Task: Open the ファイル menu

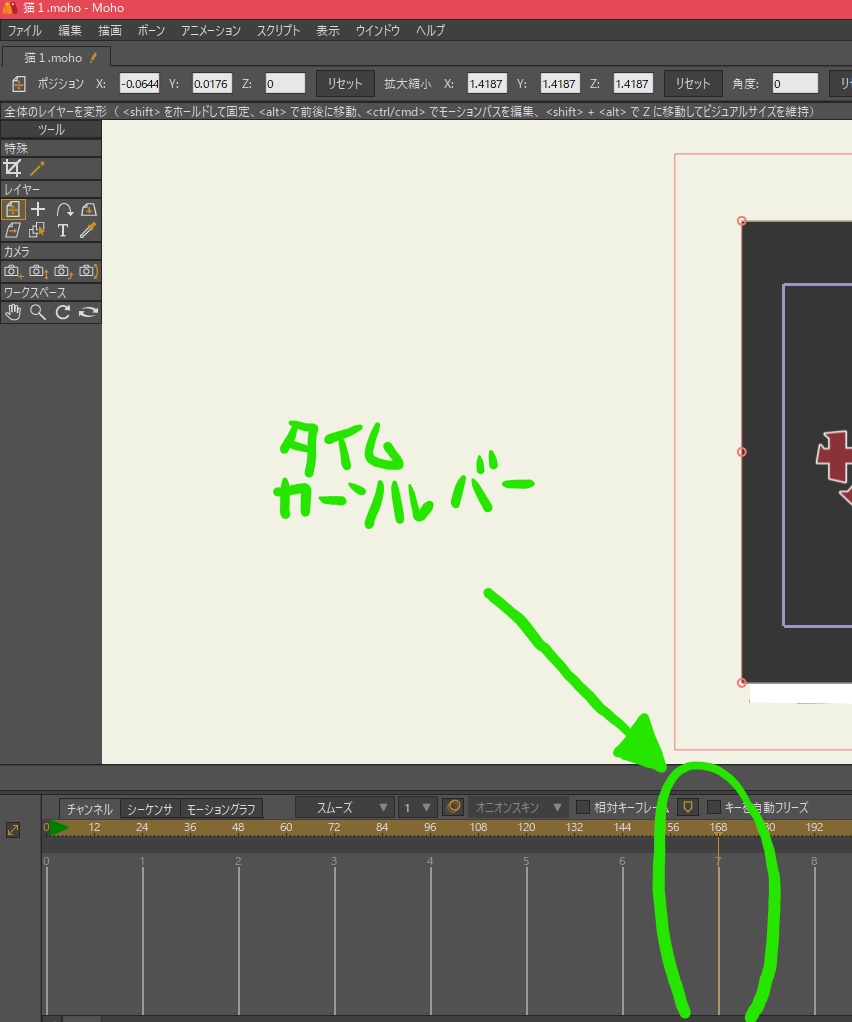Action: tap(24, 30)
